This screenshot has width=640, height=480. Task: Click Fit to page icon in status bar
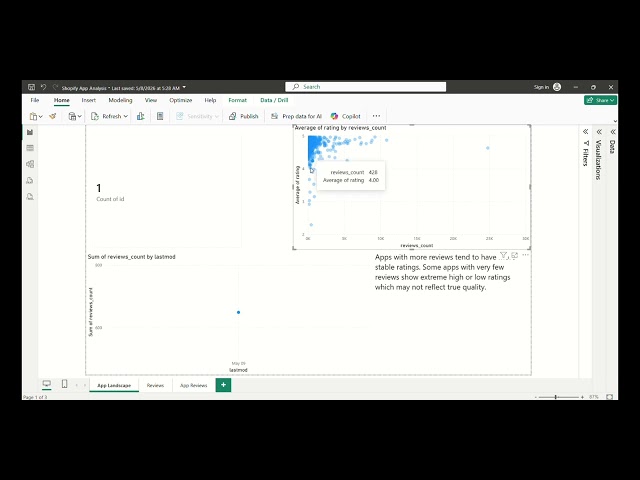point(609,397)
